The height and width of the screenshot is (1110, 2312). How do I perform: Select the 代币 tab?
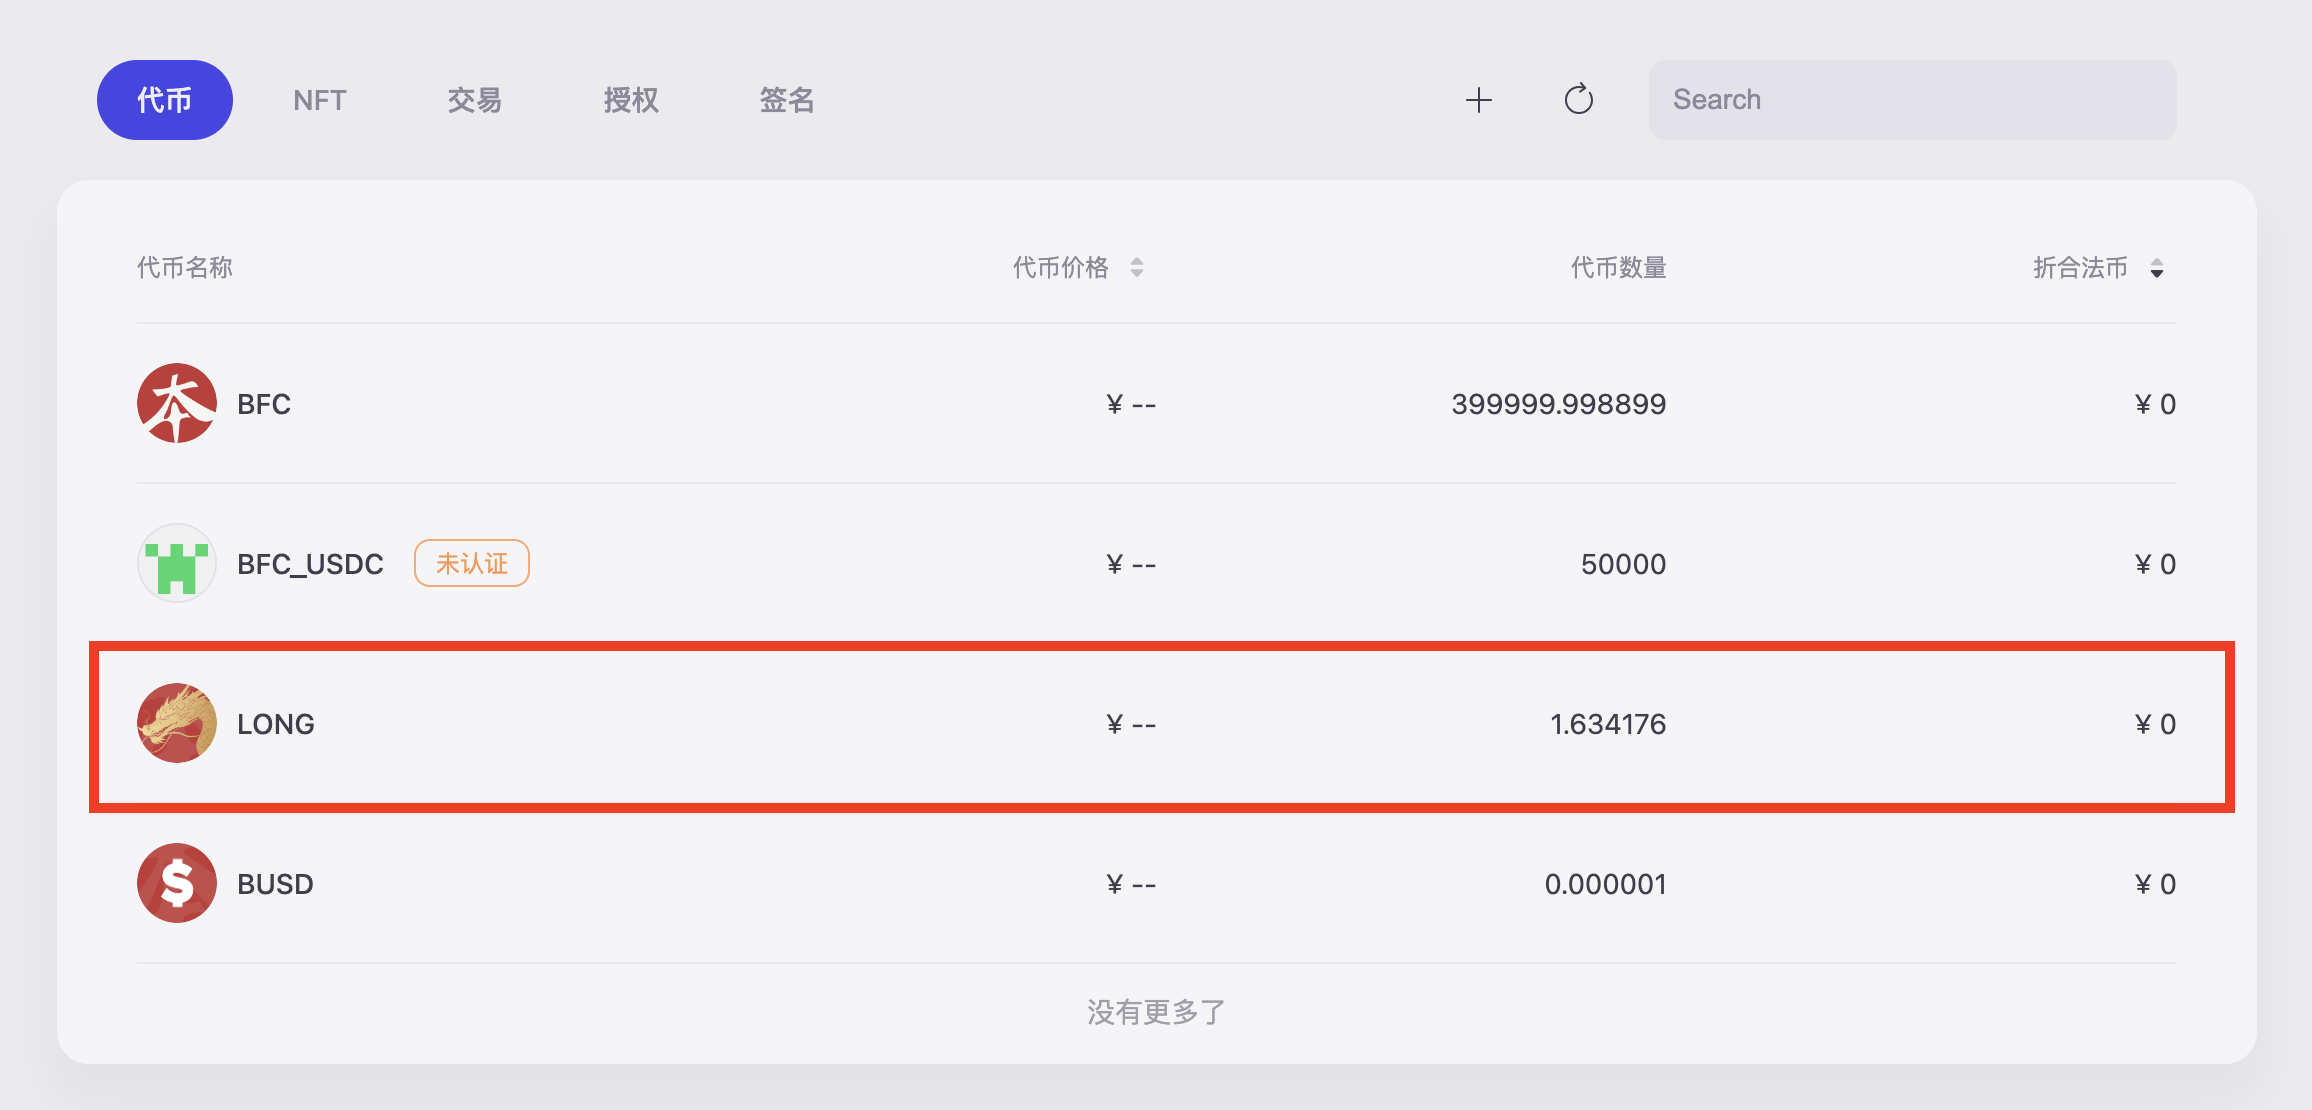[x=165, y=100]
